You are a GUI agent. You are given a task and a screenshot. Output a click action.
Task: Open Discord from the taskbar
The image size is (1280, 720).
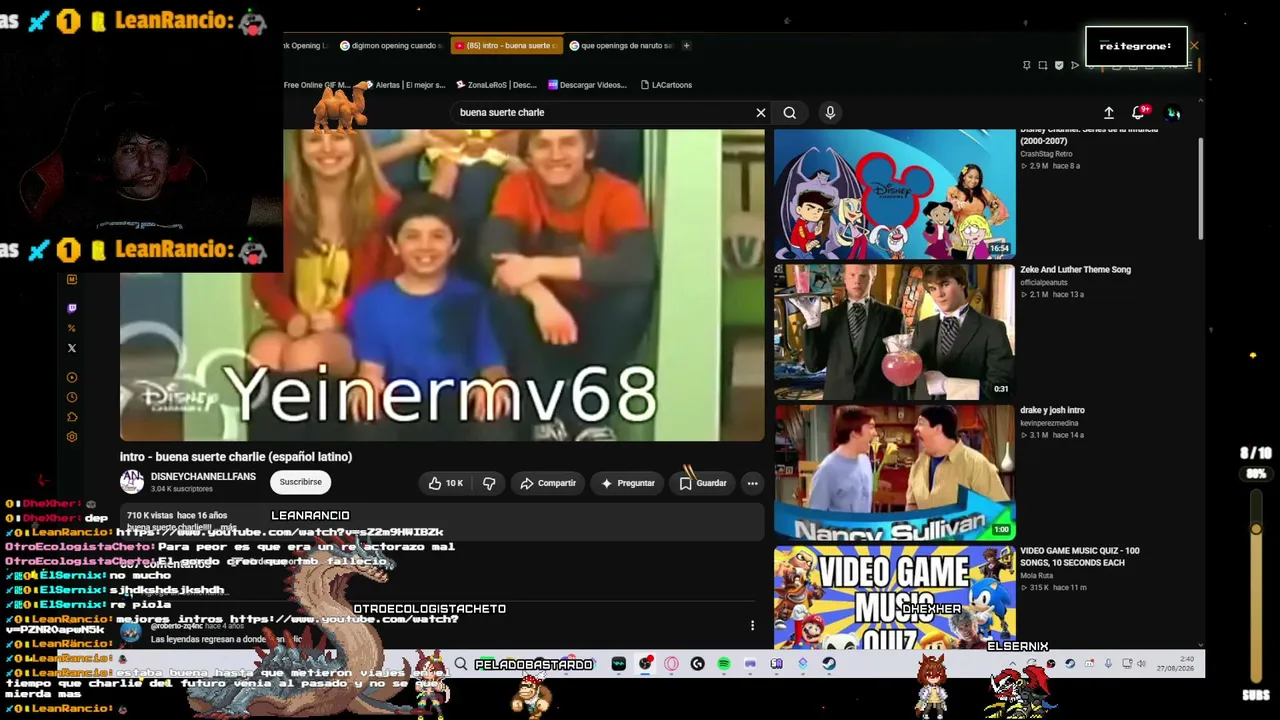point(750,664)
